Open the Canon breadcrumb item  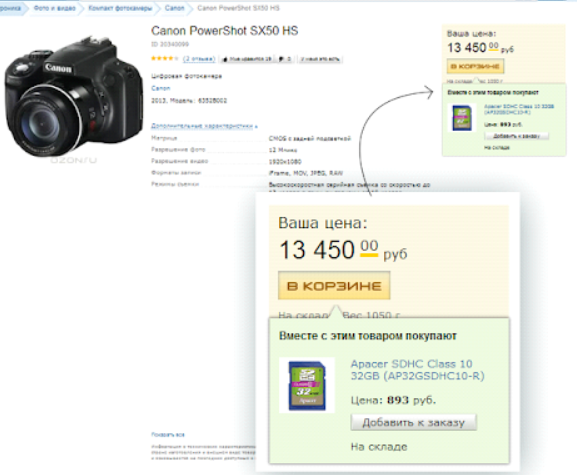174,8
